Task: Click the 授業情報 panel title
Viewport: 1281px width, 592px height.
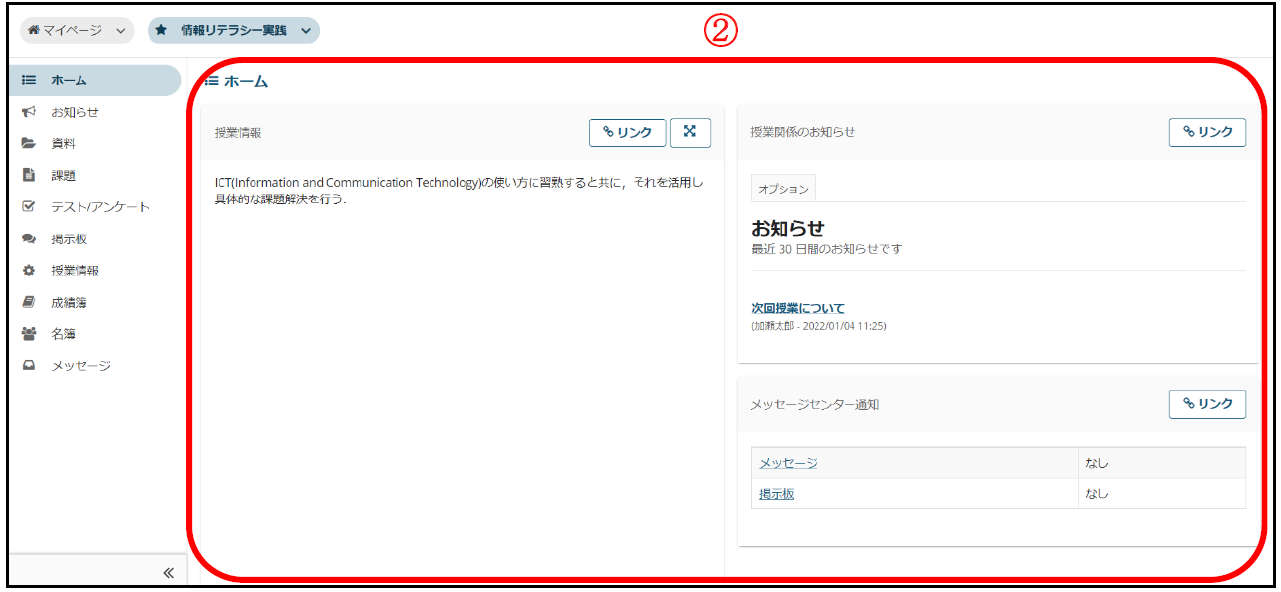Action: click(x=238, y=132)
